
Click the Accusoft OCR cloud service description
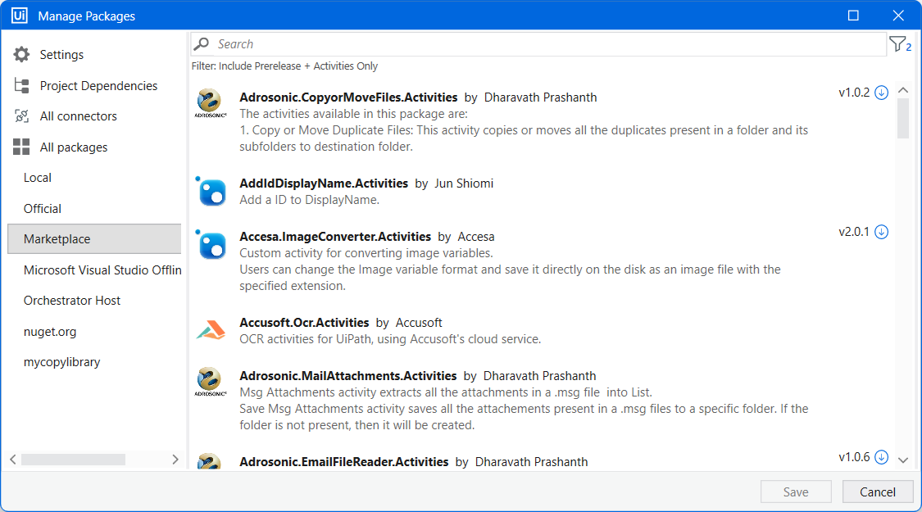[x=390, y=339]
